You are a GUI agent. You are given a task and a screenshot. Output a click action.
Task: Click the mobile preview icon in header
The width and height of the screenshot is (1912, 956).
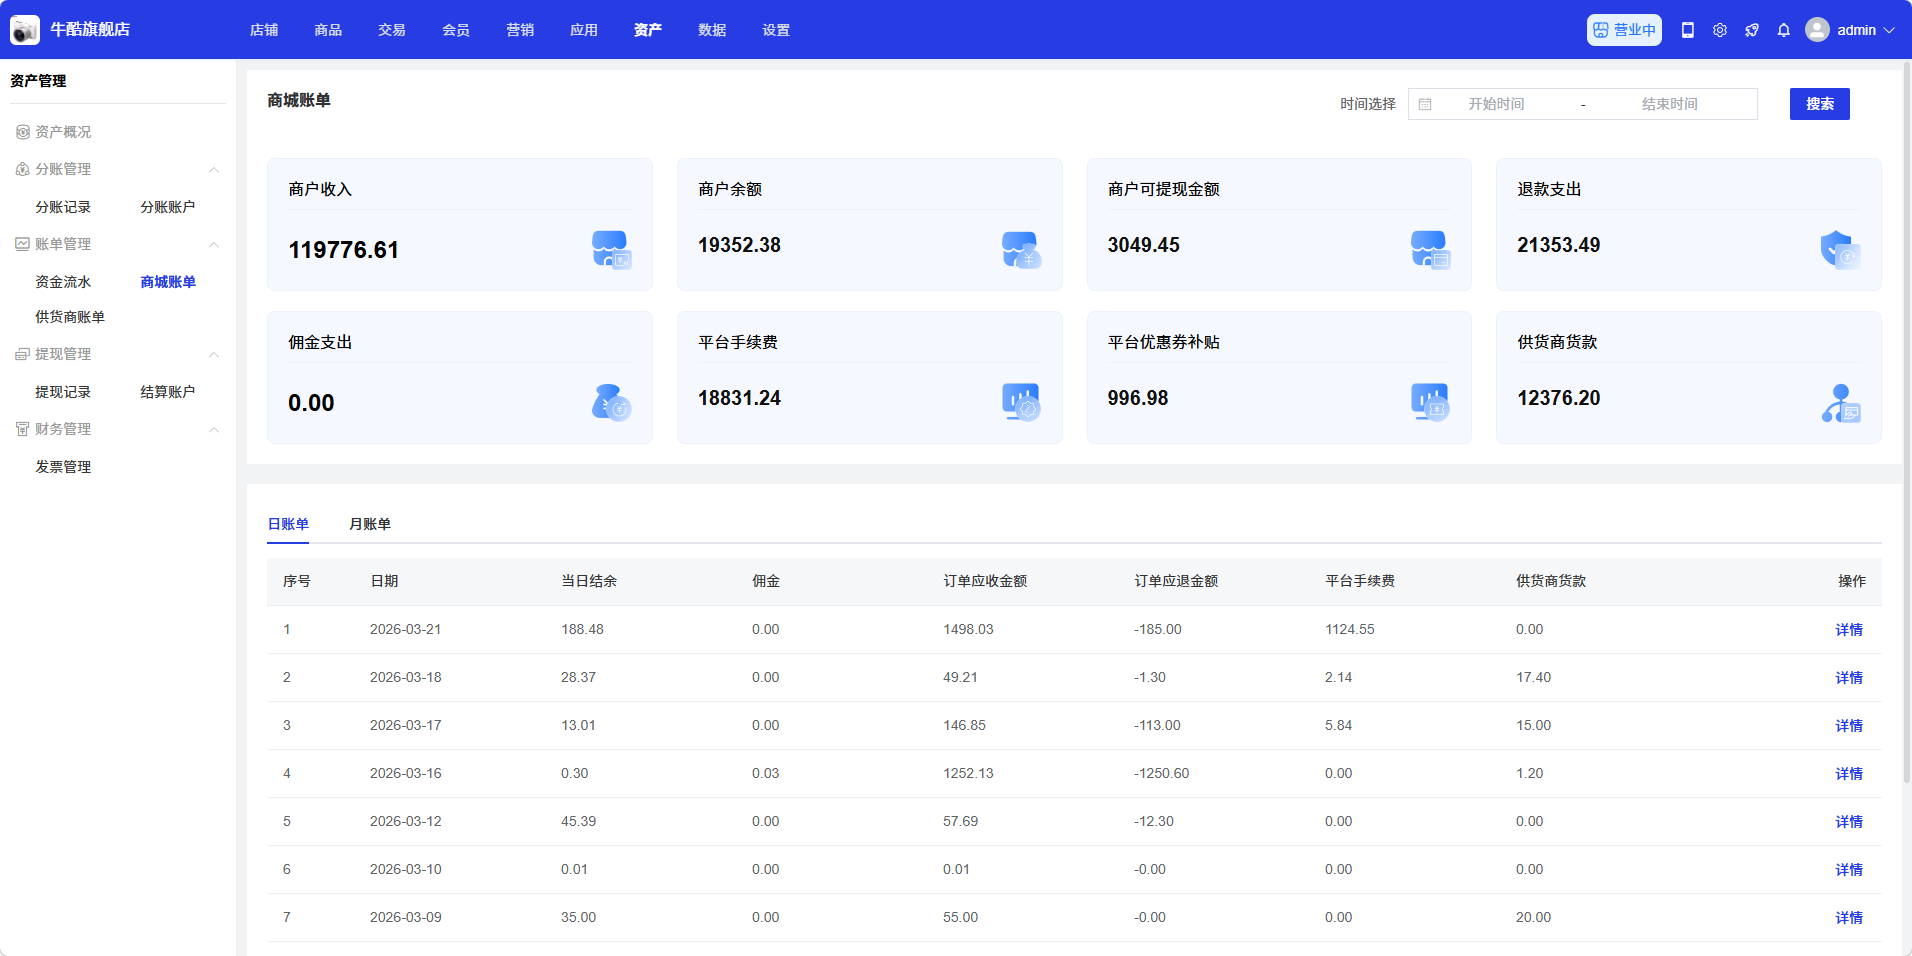pyautogui.click(x=1687, y=30)
